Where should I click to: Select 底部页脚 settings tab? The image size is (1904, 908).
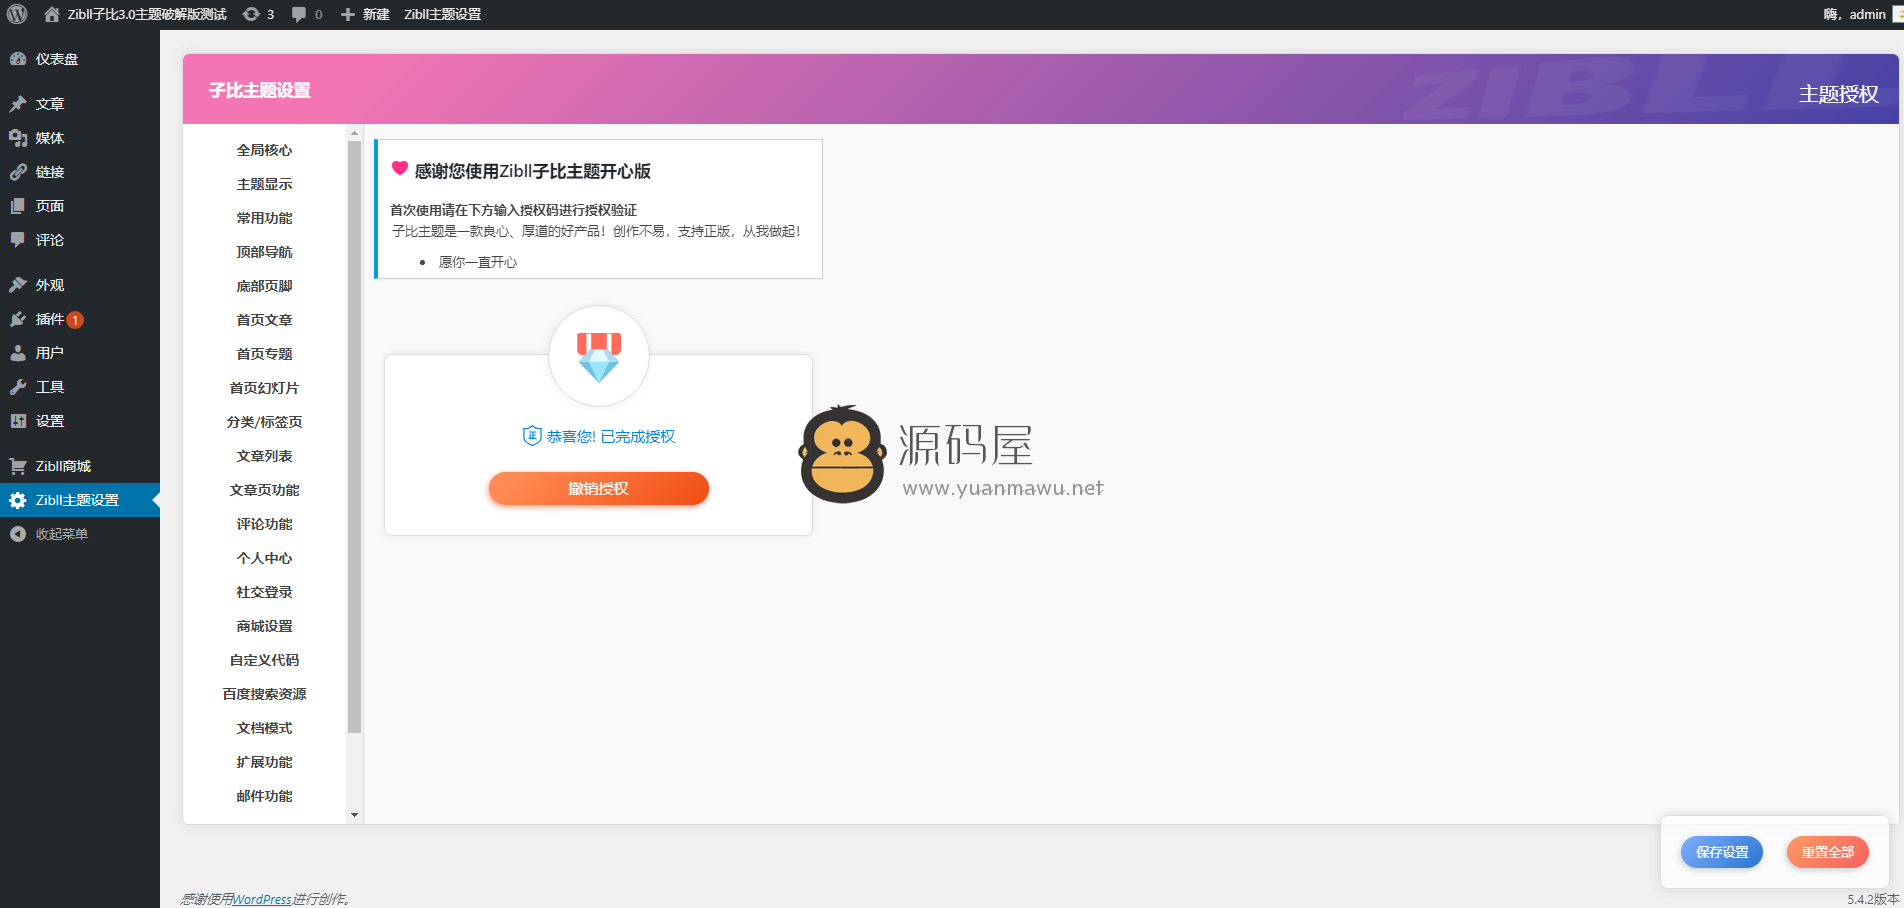(x=264, y=286)
